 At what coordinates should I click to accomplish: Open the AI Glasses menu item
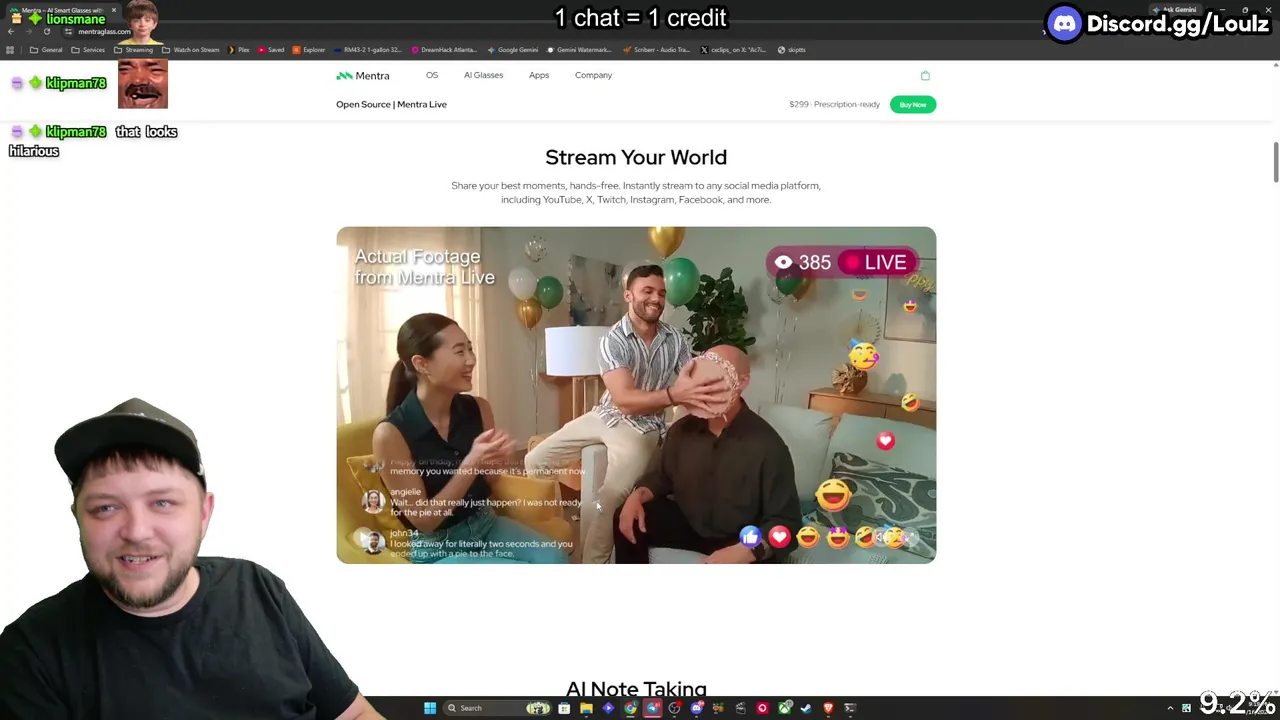point(483,75)
